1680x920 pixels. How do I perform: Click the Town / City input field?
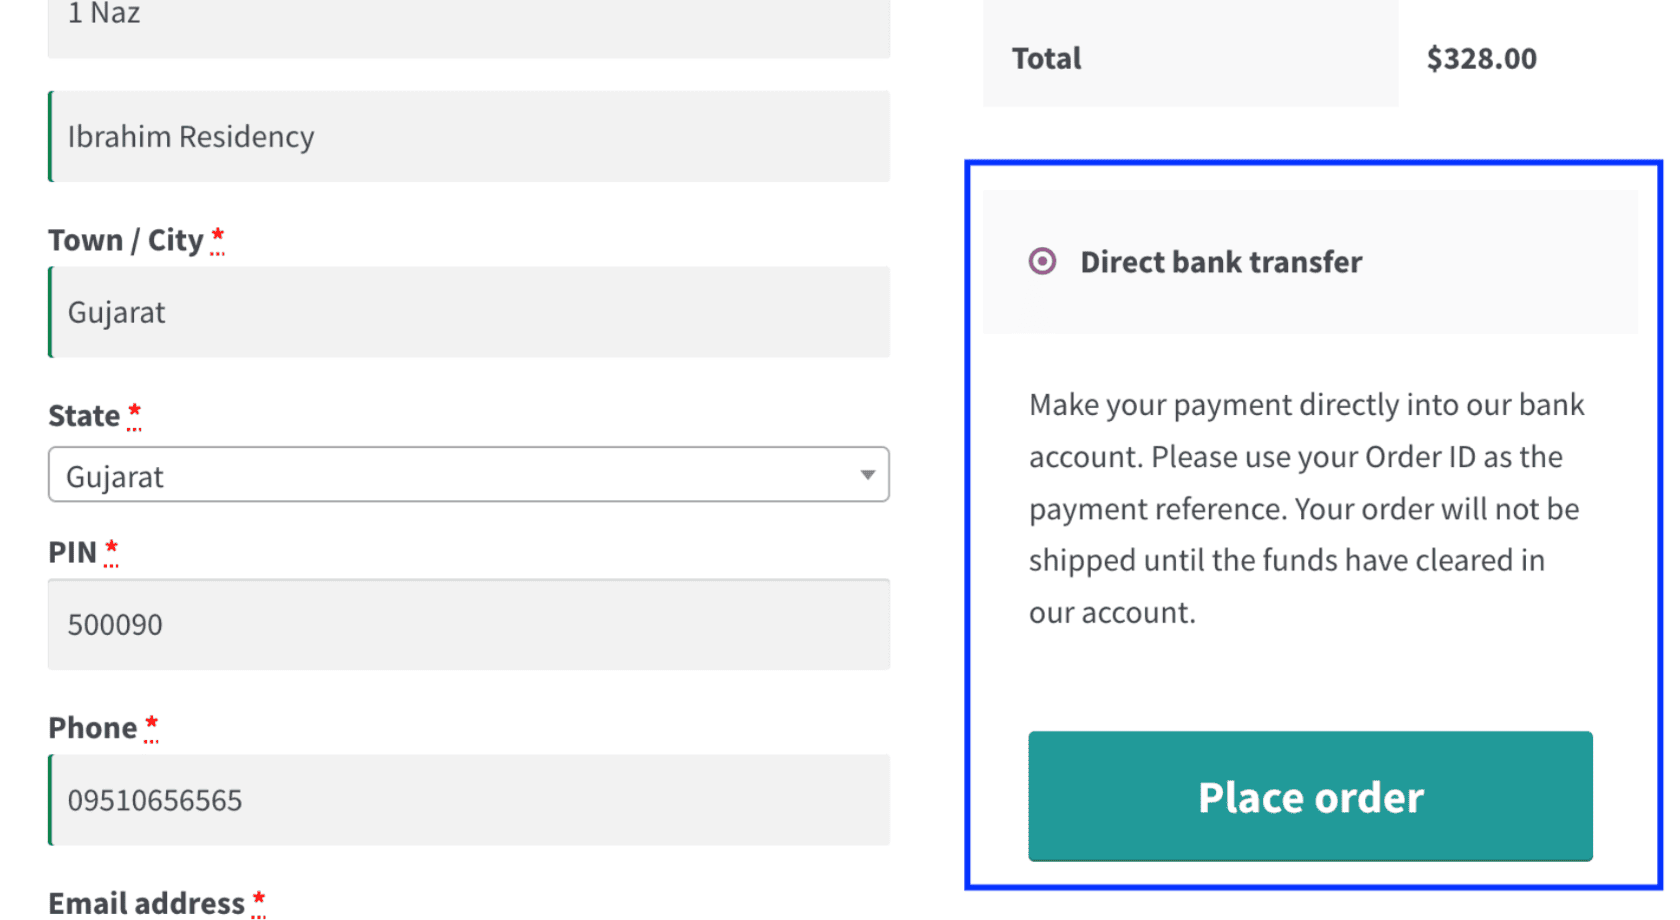coord(468,312)
